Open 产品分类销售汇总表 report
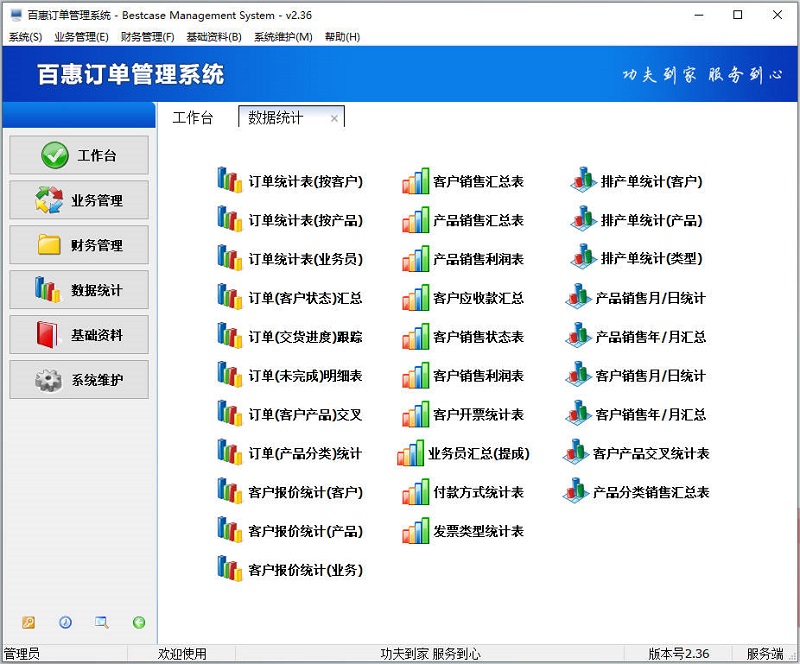800x664 pixels. tap(654, 491)
